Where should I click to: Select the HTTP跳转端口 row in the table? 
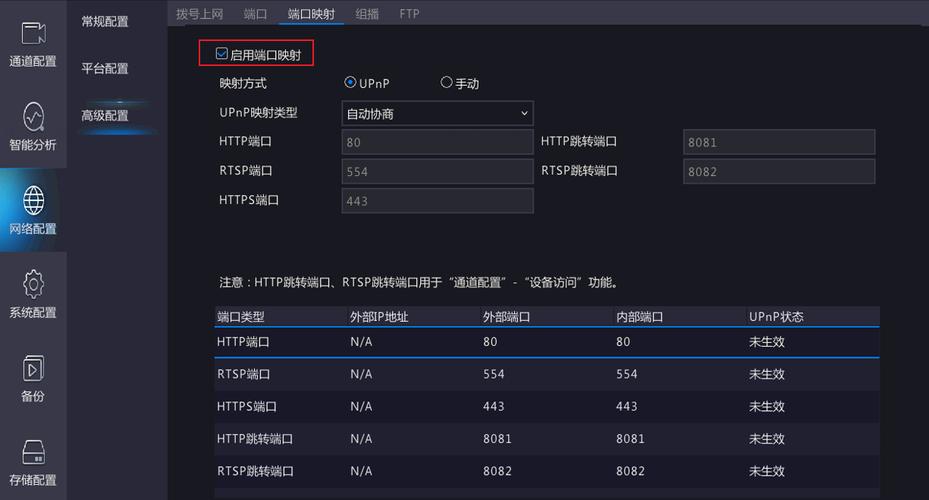point(546,439)
